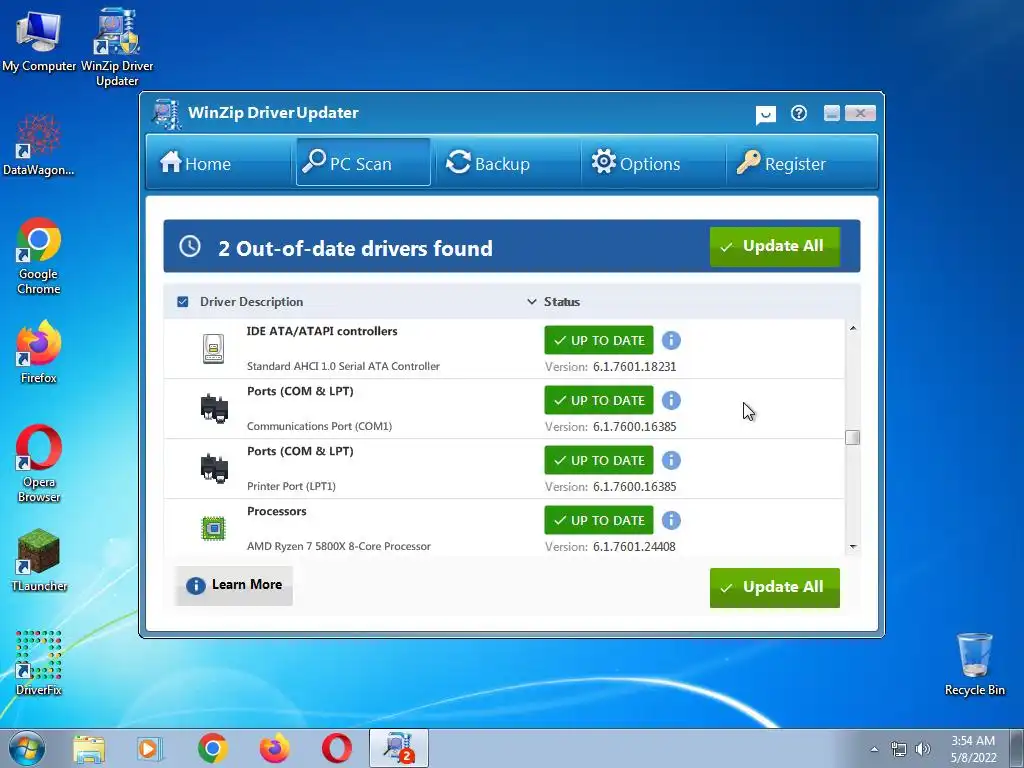Viewport: 1024px width, 768px height.
Task: Click the My Computer desktop icon
Action: coord(39,40)
